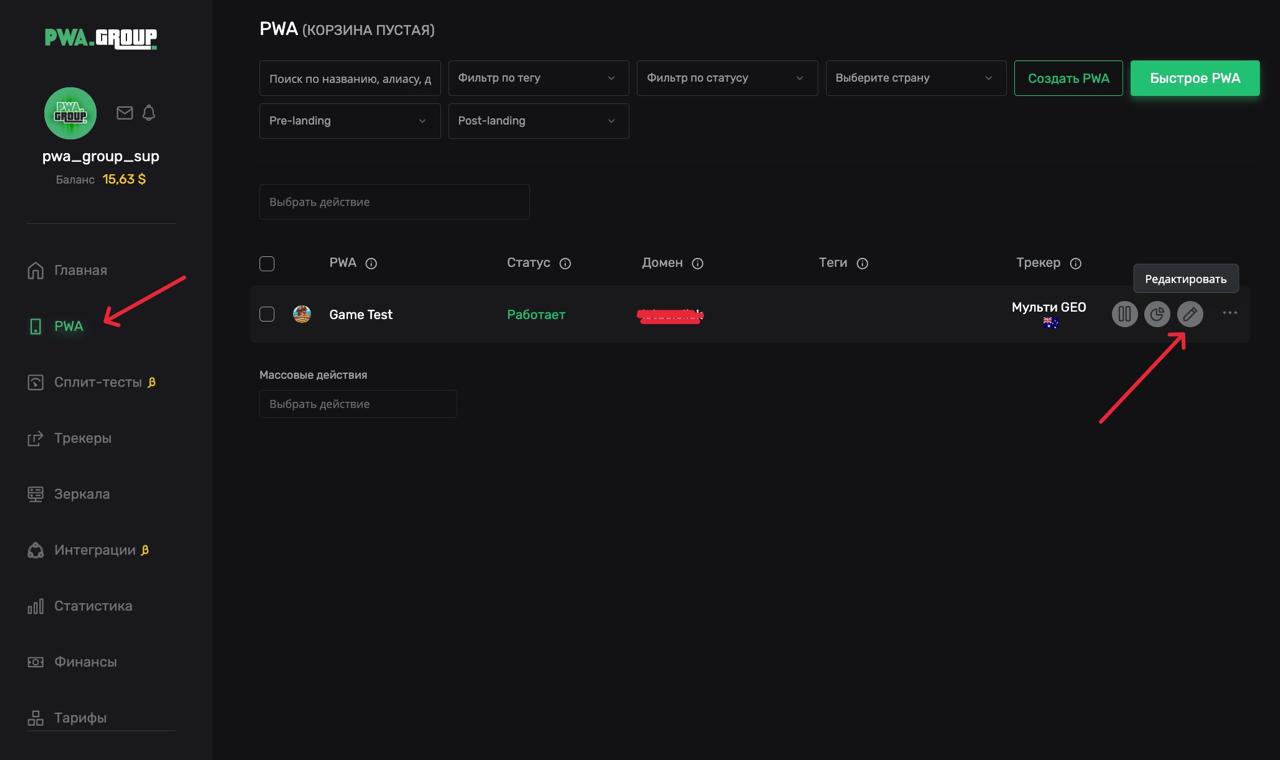Viewport: 1280px width, 760px height.
Task: Go to Статистика in the sidebar
Action: click(x=92, y=606)
